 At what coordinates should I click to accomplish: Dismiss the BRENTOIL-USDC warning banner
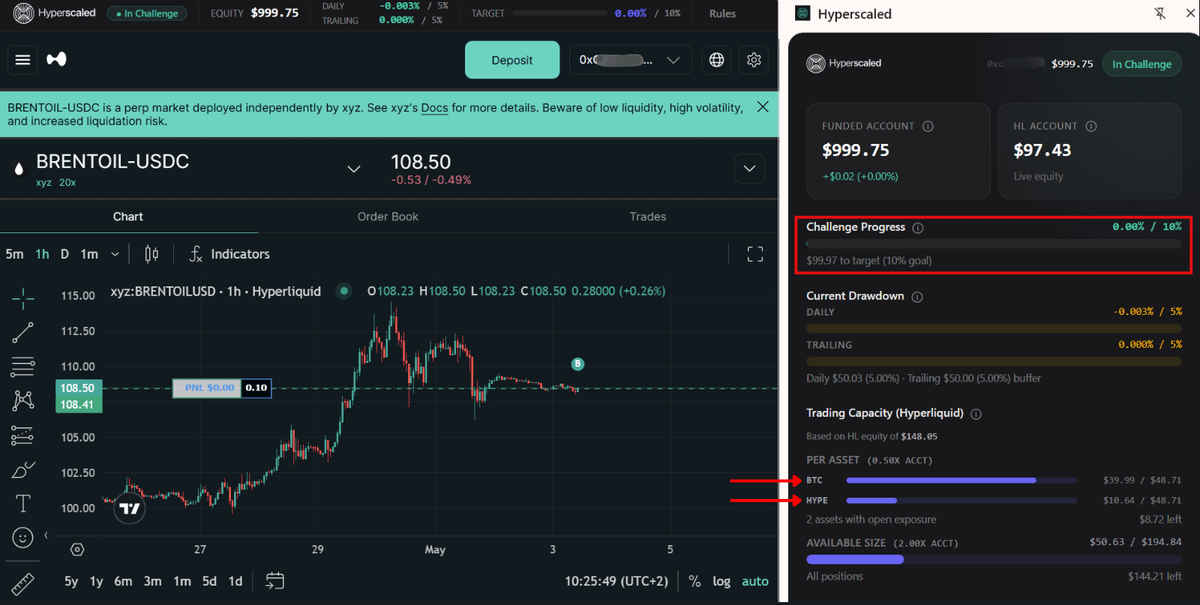[x=763, y=106]
